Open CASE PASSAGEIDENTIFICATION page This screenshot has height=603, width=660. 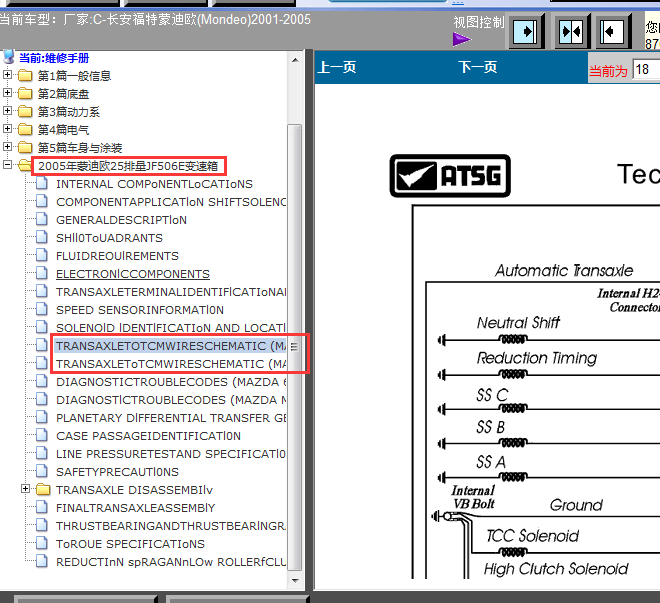pos(148,436)
